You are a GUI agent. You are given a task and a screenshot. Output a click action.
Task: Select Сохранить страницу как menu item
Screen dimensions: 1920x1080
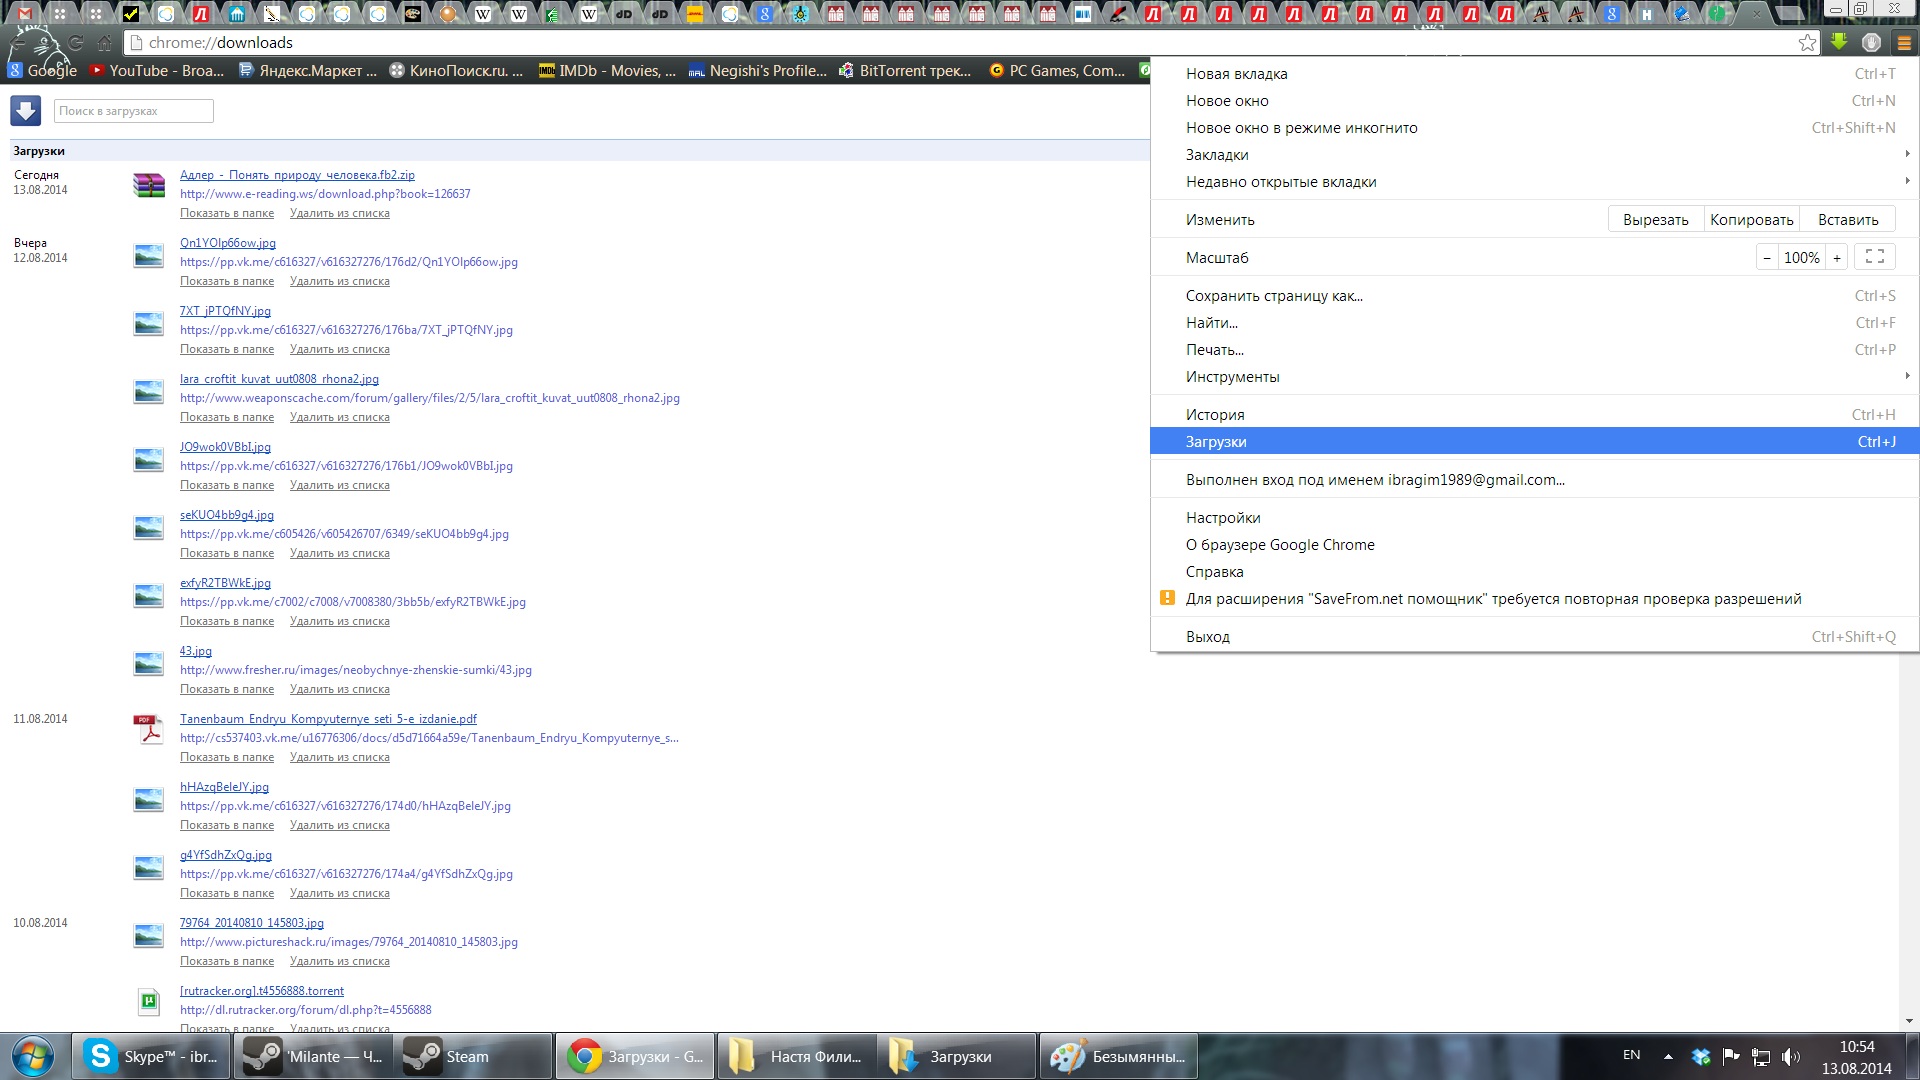(1534, 296)
